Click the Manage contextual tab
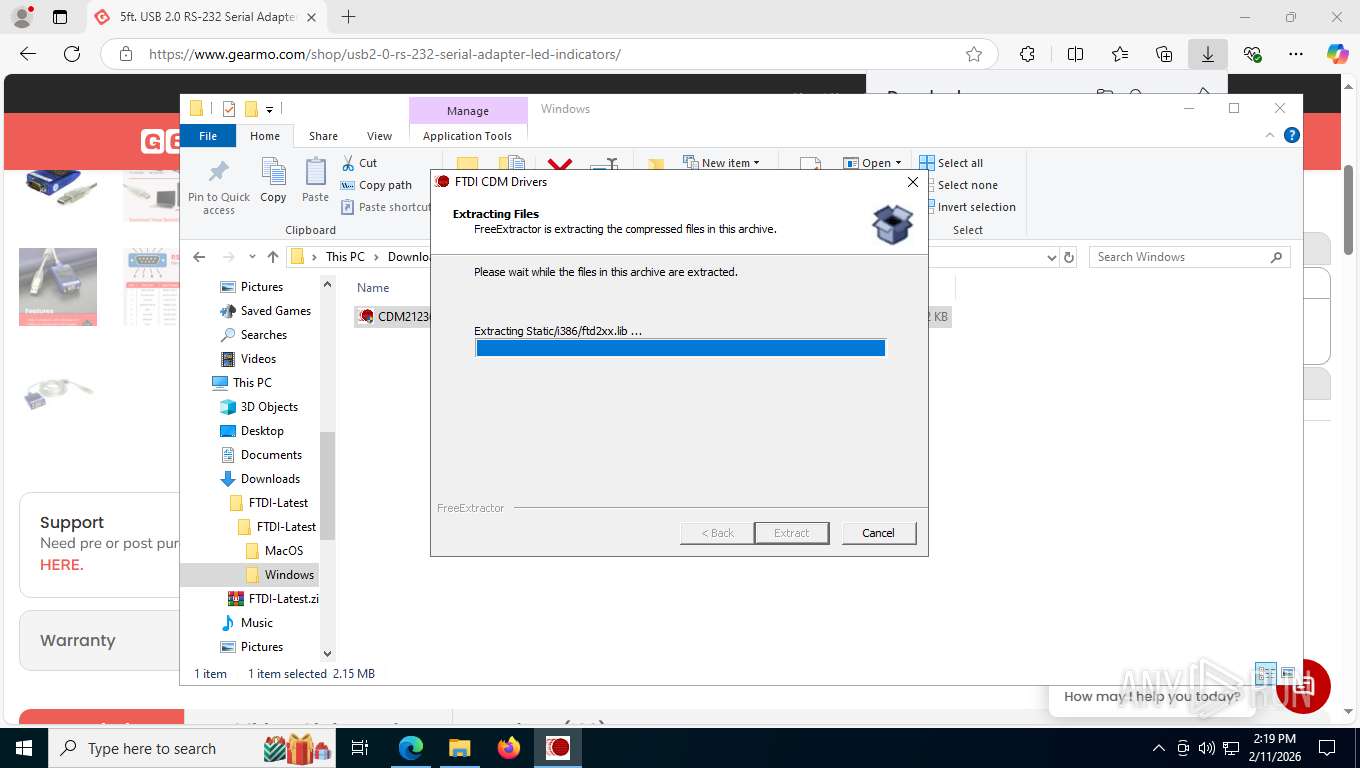Image resolution: width=1360 pixels, height=768 pixels. tap(468, 111)
